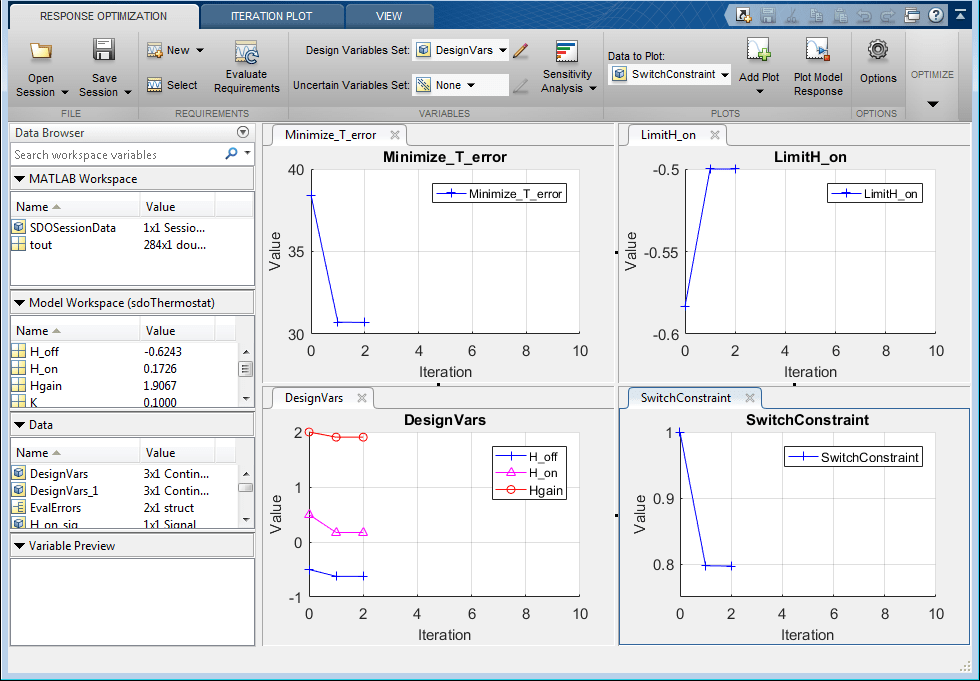Viewport: 980px width, 681px height.
Task: Click the new shortcut icon in quick access toolbar
Action: tap(743, 15)
